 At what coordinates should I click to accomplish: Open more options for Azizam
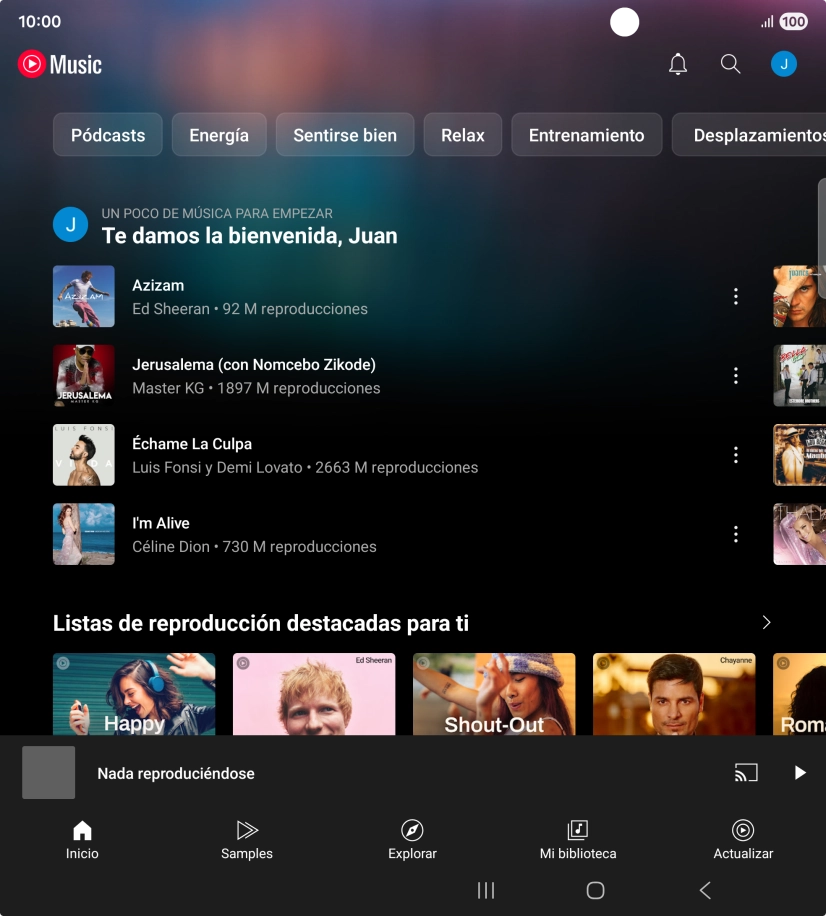(736, 297)
